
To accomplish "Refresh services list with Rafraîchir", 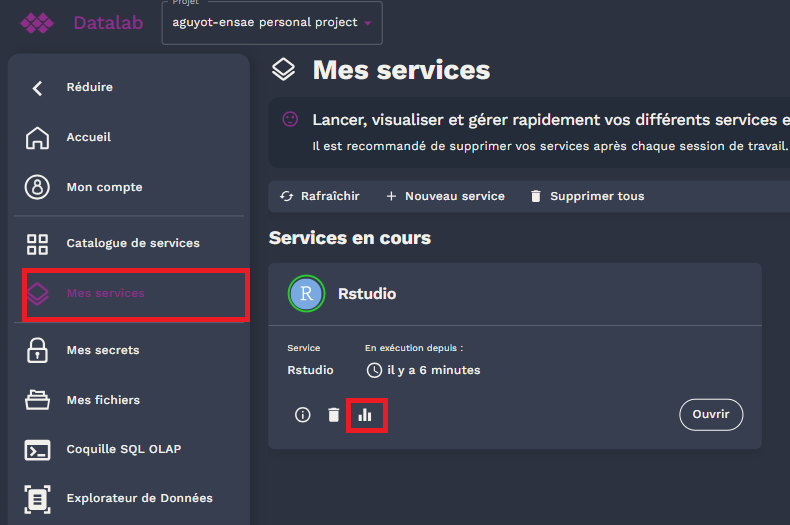I will [320, 196].
